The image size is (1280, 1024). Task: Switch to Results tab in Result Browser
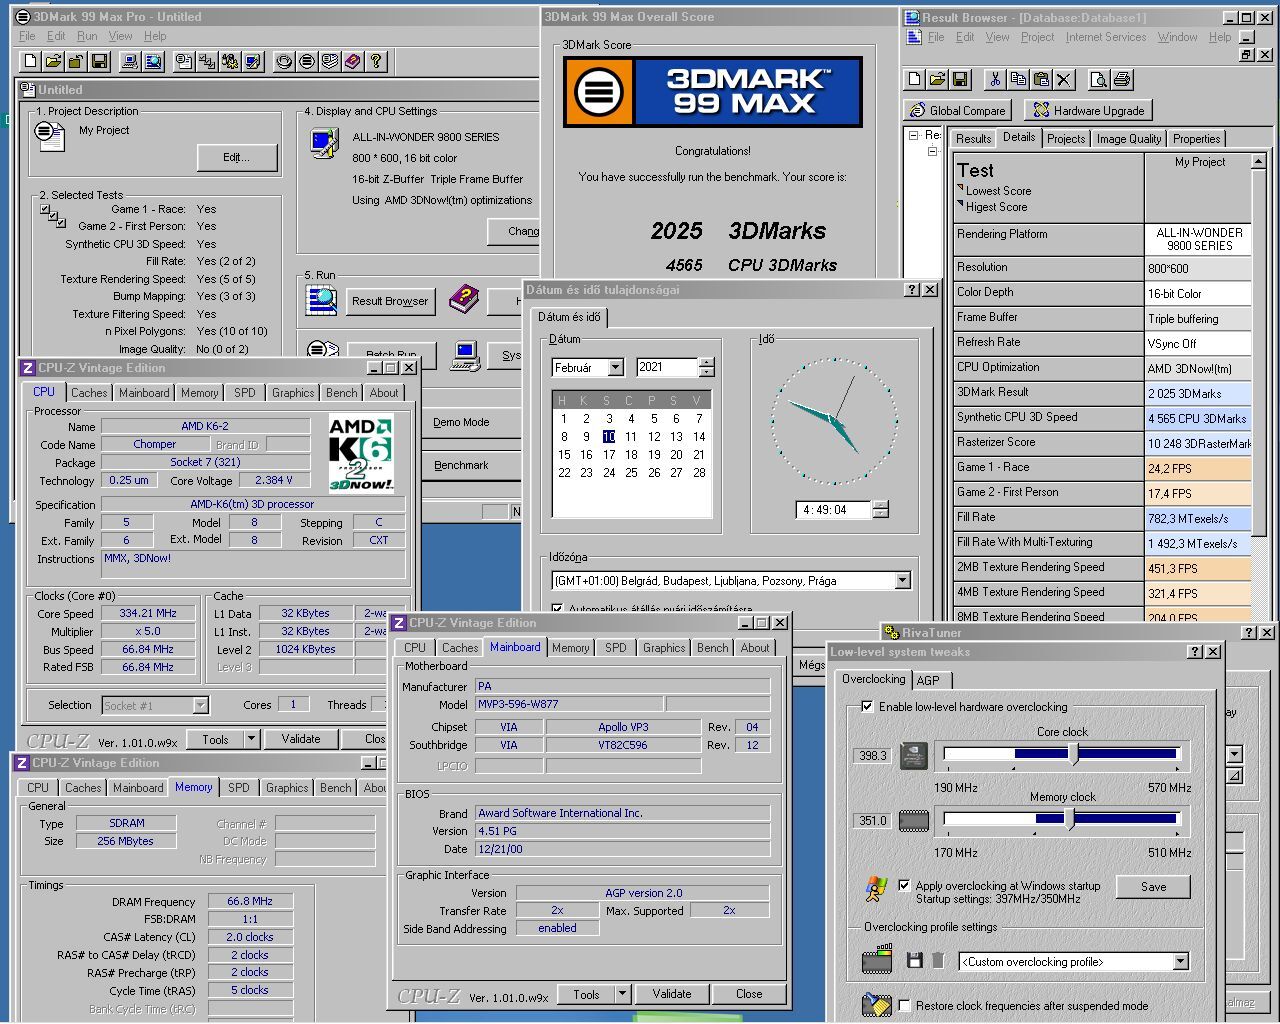tap(973, 139)
